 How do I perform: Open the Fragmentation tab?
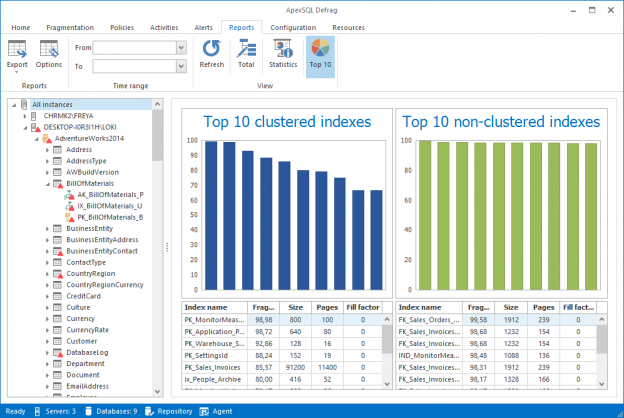pos(70,27)
